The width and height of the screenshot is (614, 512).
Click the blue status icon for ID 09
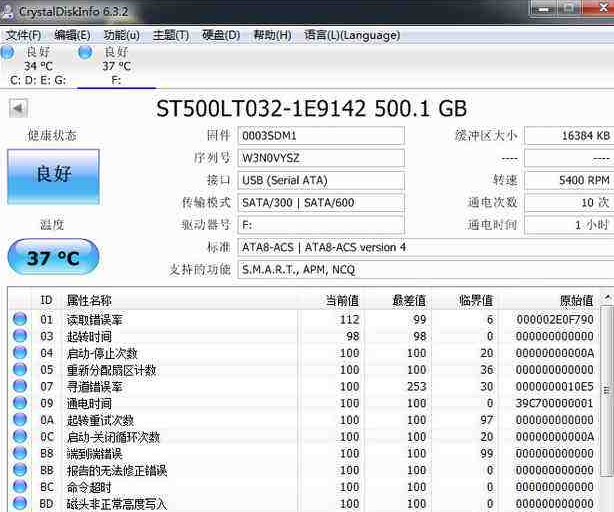point(20,403)
